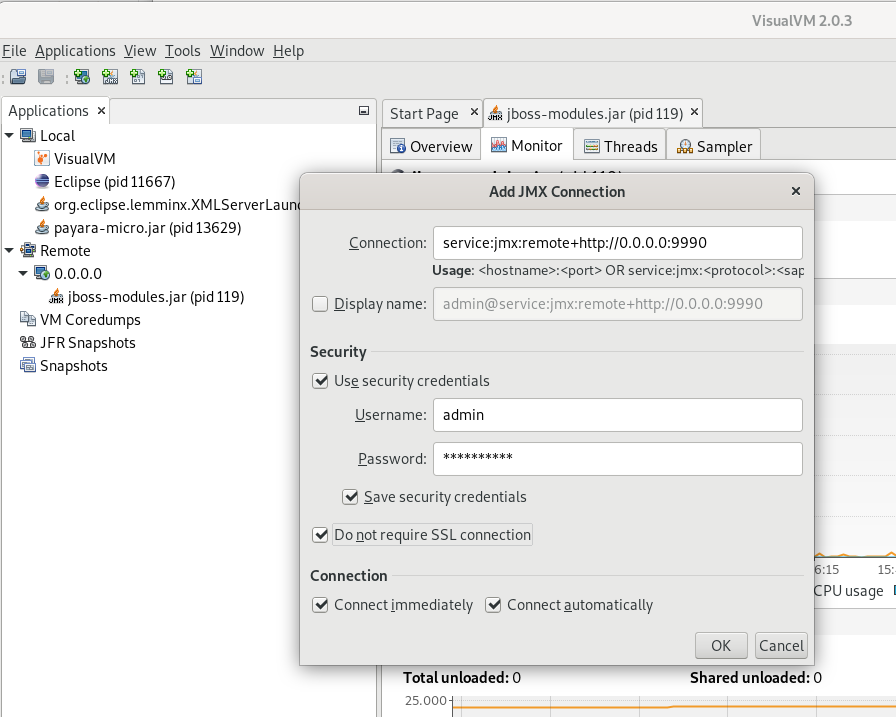Toggle Save security credentials checkbox

(x=350, y=497)
